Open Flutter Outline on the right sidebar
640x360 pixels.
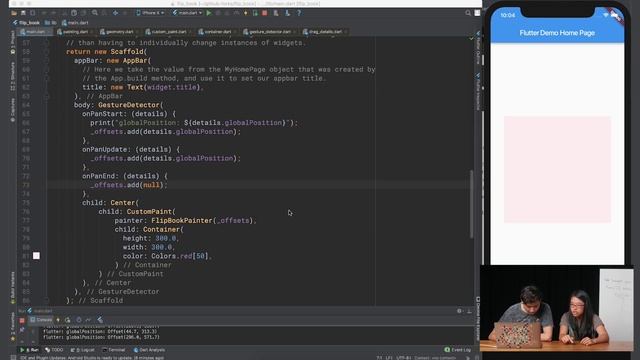478,47
